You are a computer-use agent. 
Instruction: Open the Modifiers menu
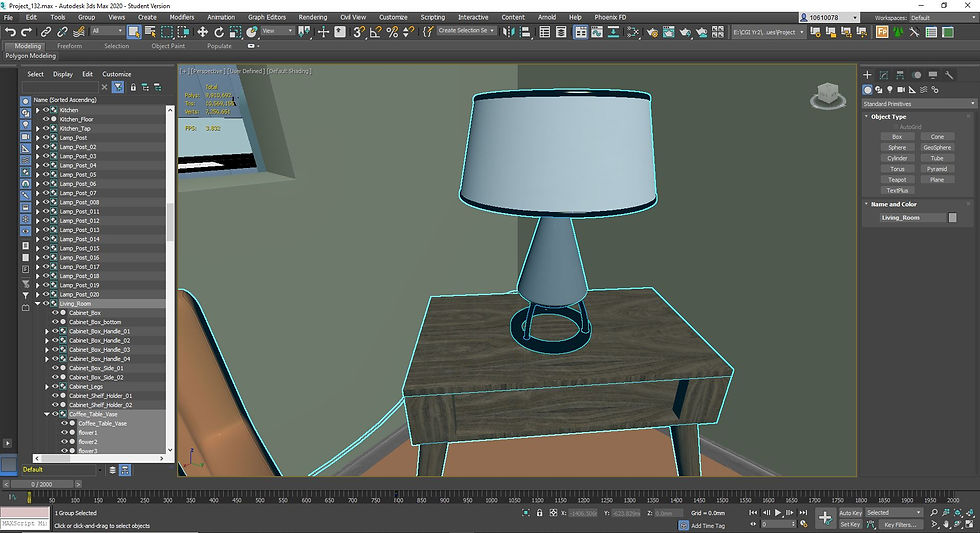(x=182, y=17)
